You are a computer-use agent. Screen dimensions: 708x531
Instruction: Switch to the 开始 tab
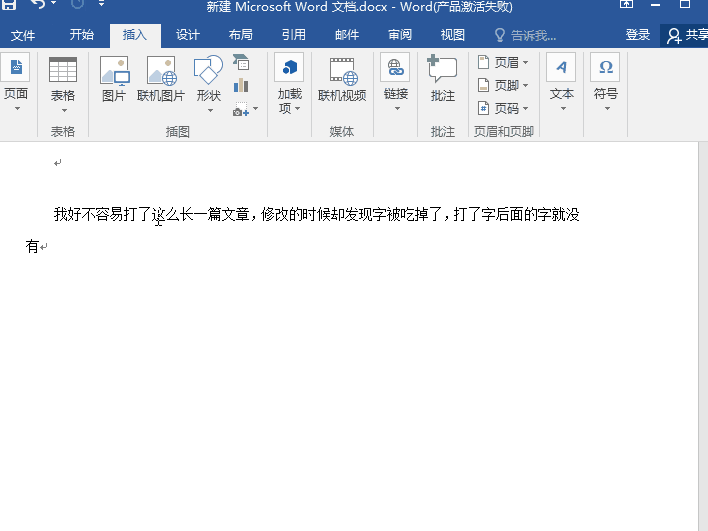pos(82,35)
